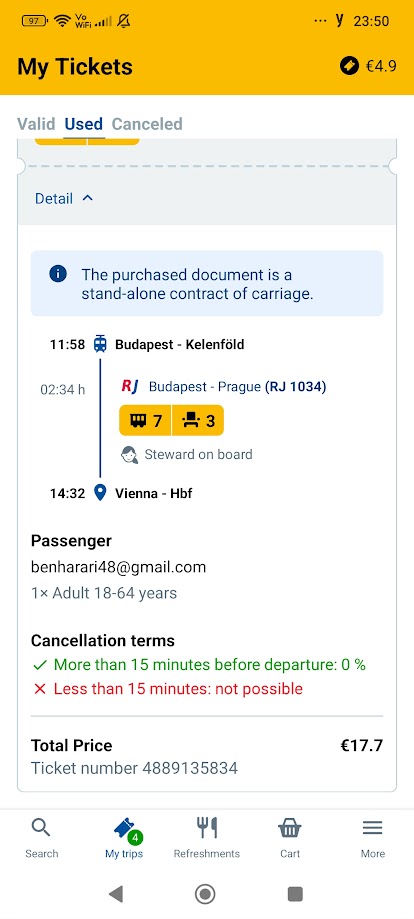Tap Android back navigation button
Viewport: 414px width, 919px height.
click(x=116, y=894)
